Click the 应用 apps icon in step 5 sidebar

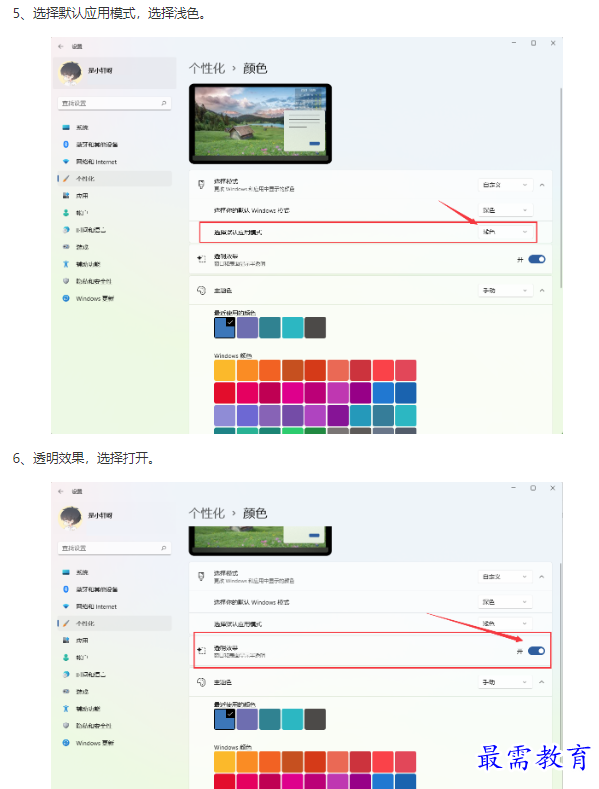coord(66,195)
